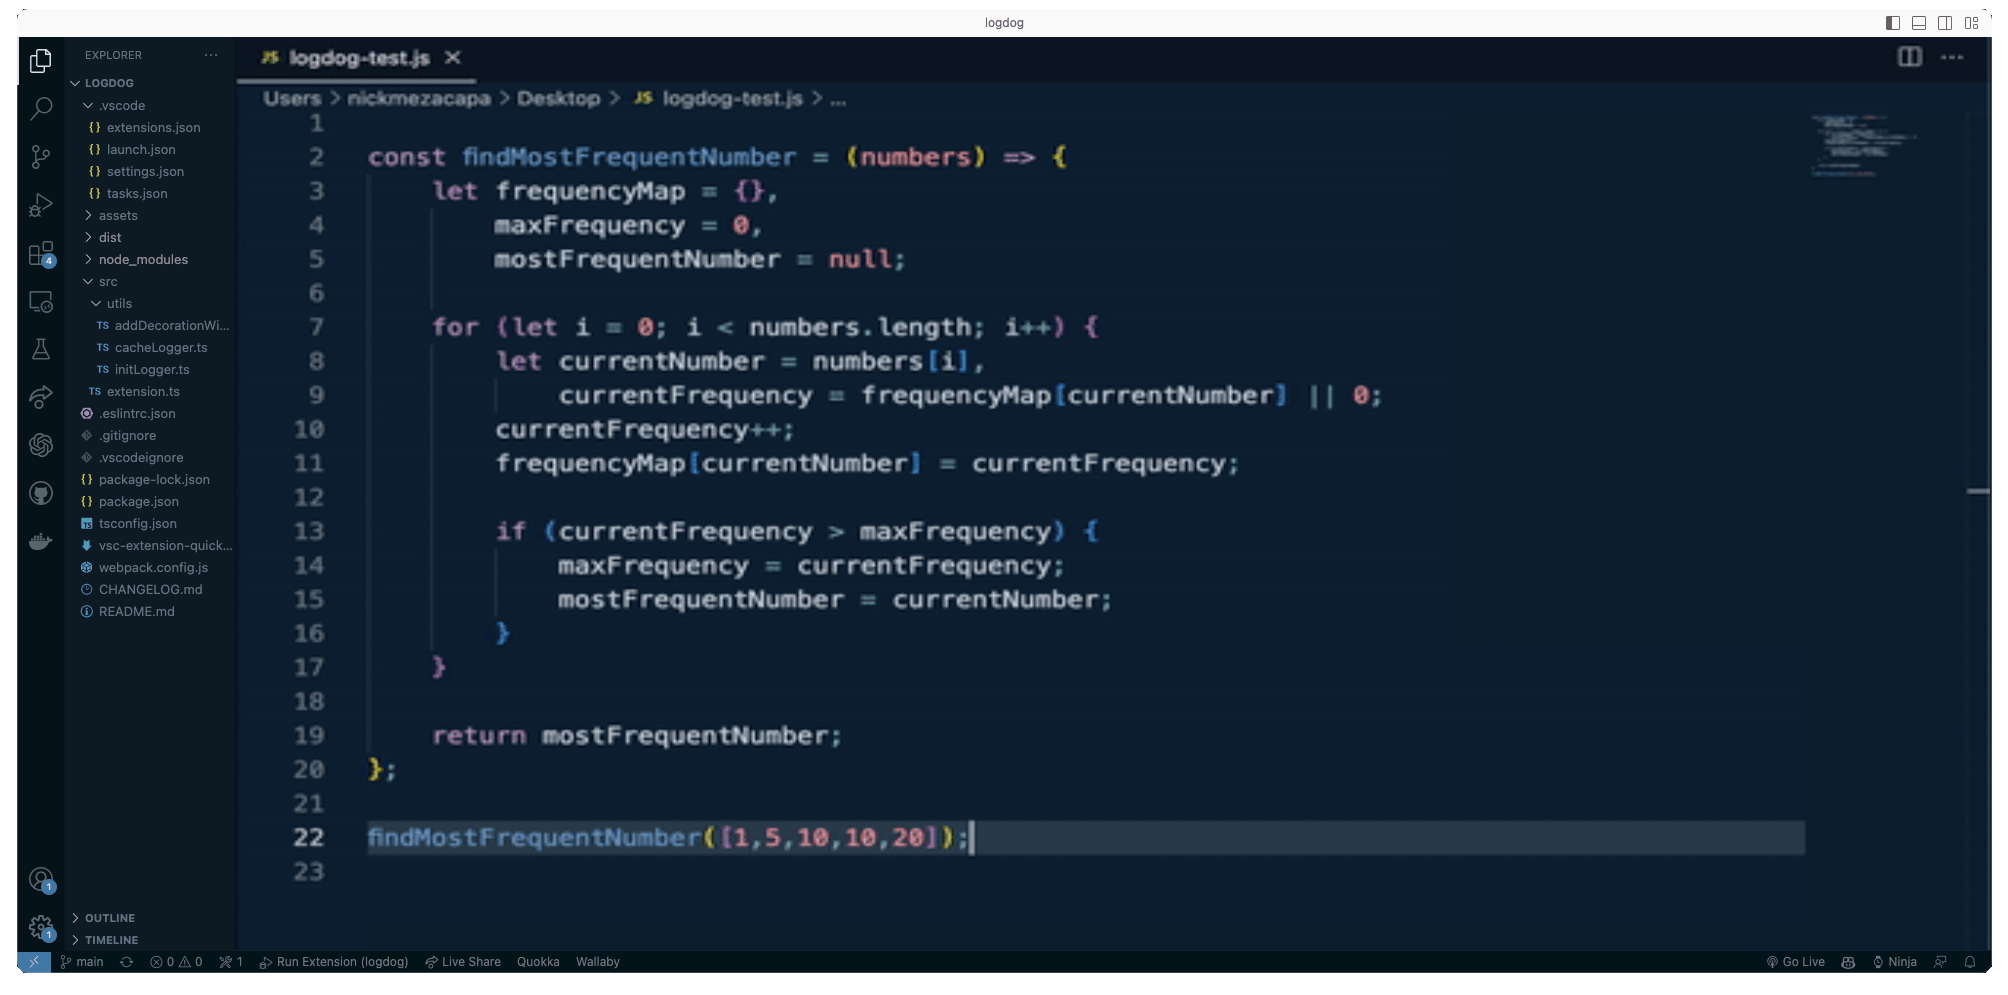Expand the TIMELINE section

[x=111, y=940]
